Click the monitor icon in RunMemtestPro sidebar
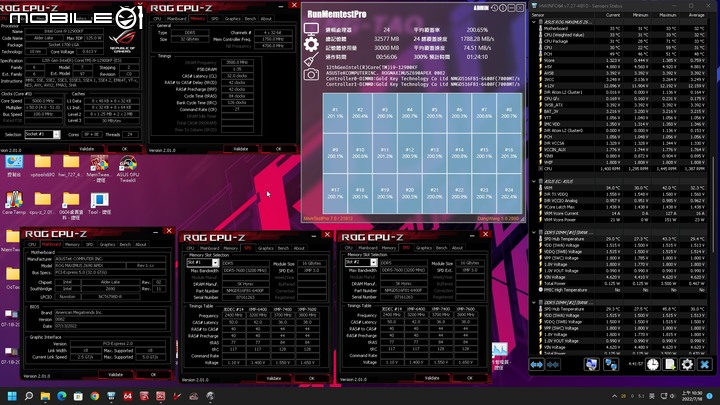 coord(311,29)
